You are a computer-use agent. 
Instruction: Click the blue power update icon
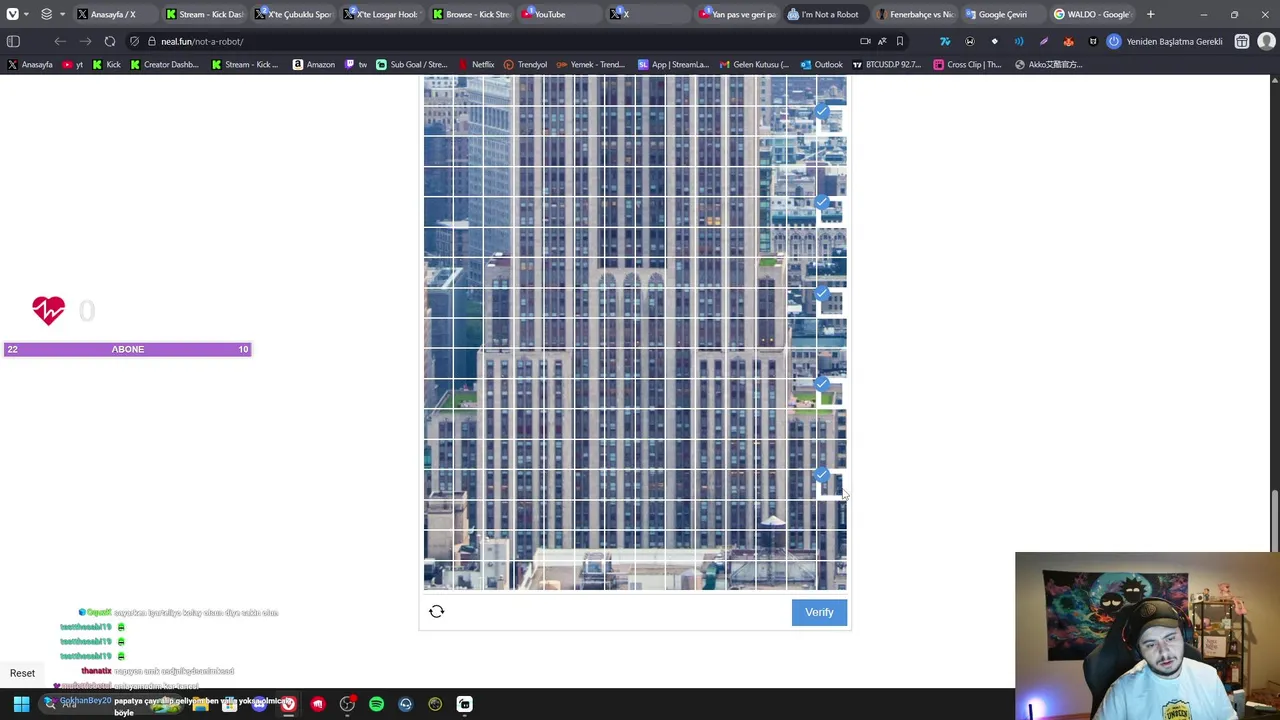point(1113,41)
